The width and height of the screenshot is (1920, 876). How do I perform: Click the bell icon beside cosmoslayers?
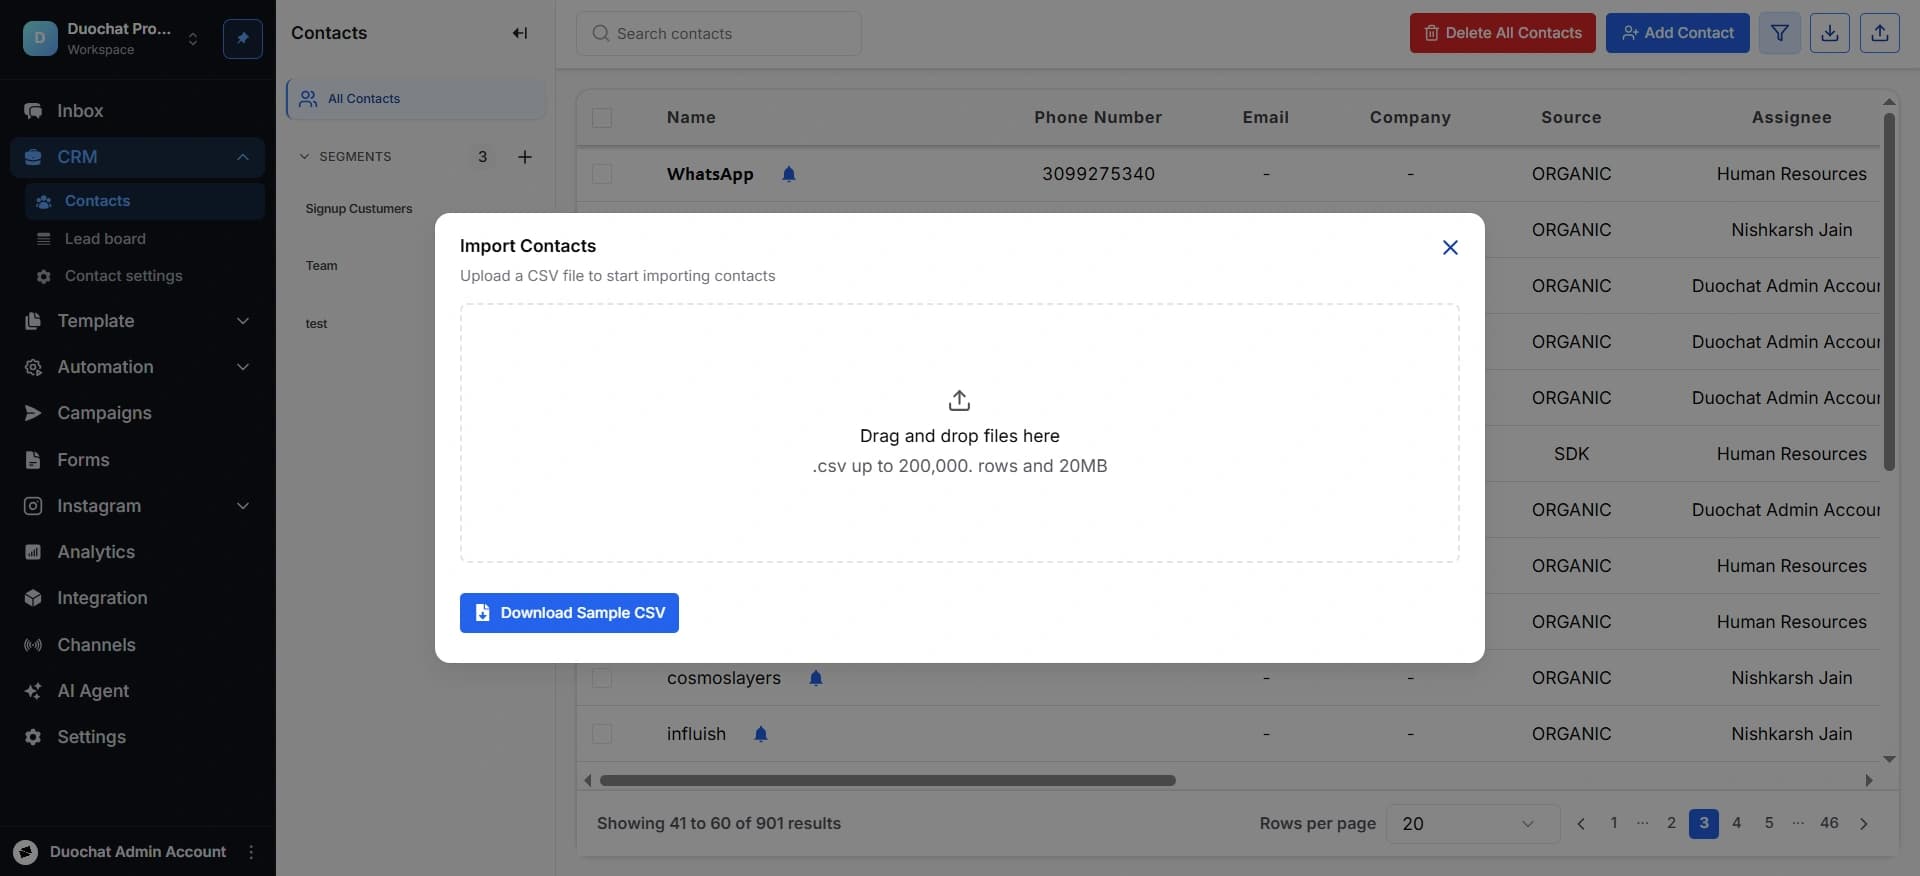click(816, 678)
